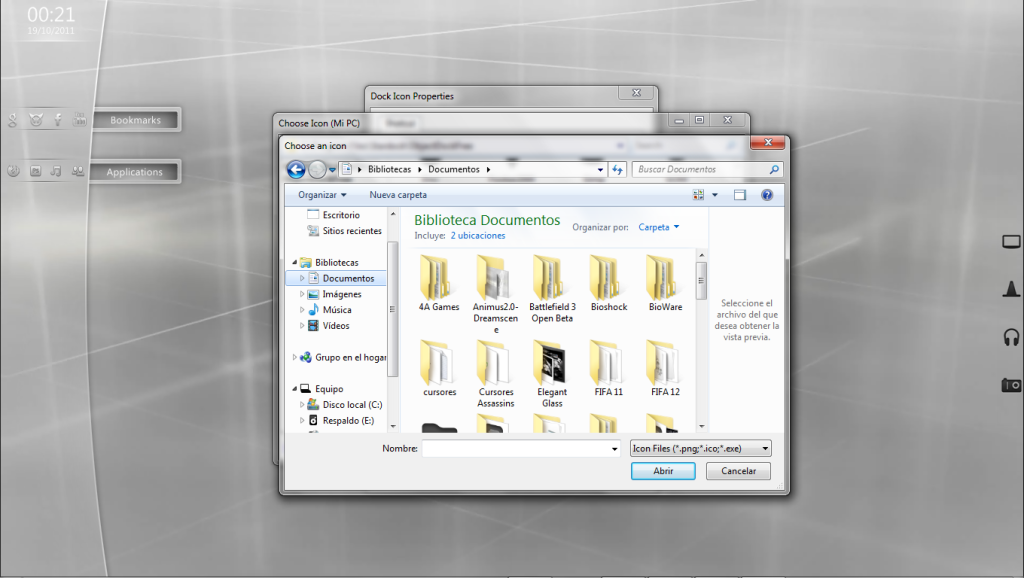Open the view options dropdown arrow

click(714, 195)
